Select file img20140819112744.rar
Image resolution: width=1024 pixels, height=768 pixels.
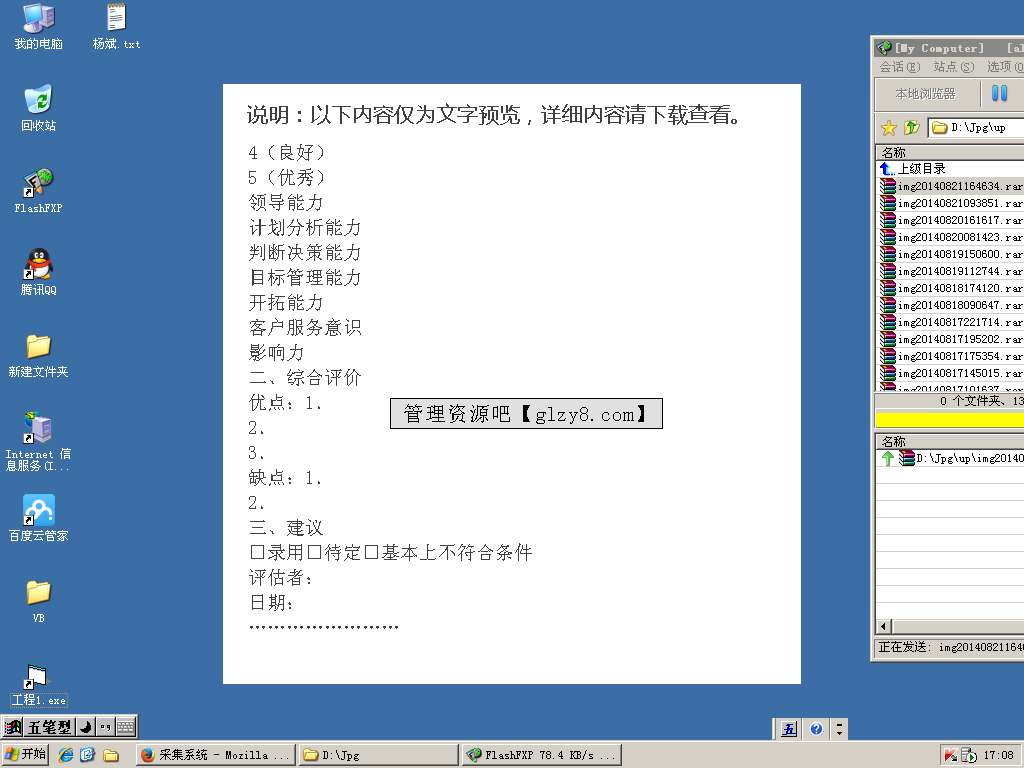(x=950, y=271)
